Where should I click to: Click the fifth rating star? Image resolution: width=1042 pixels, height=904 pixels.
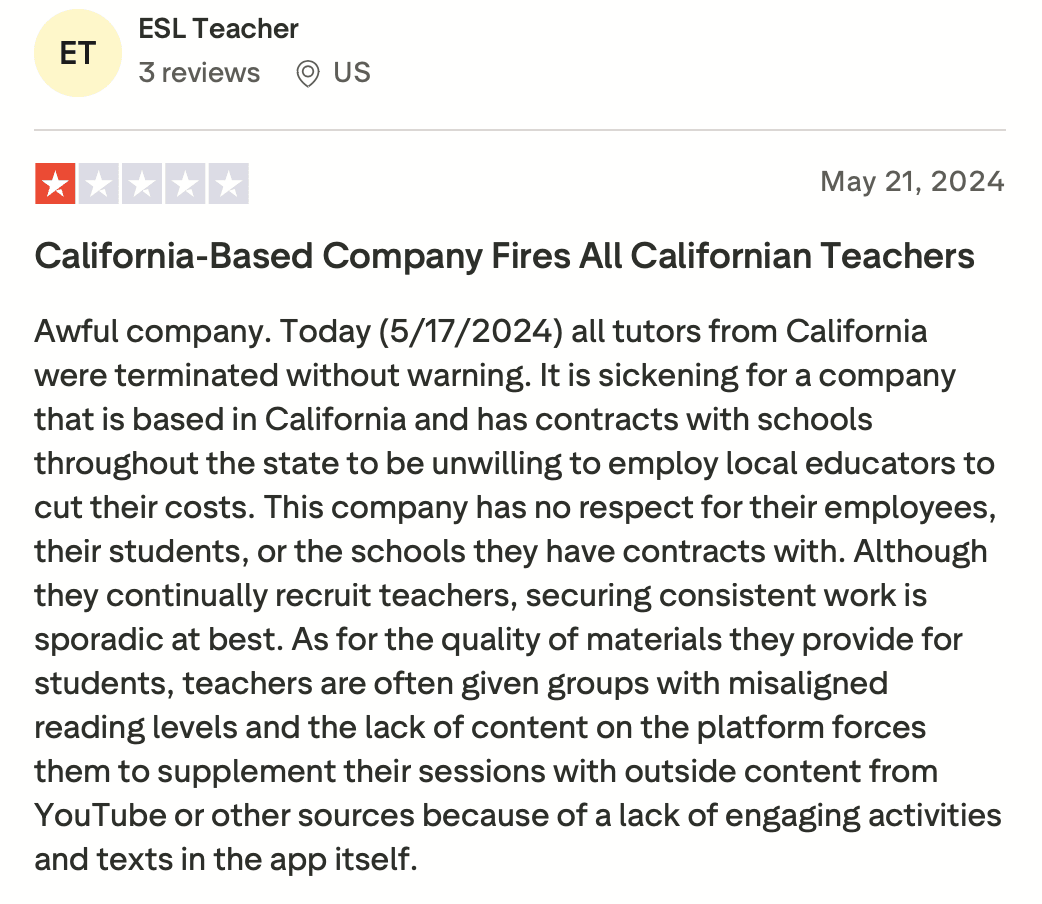(229, 184)
